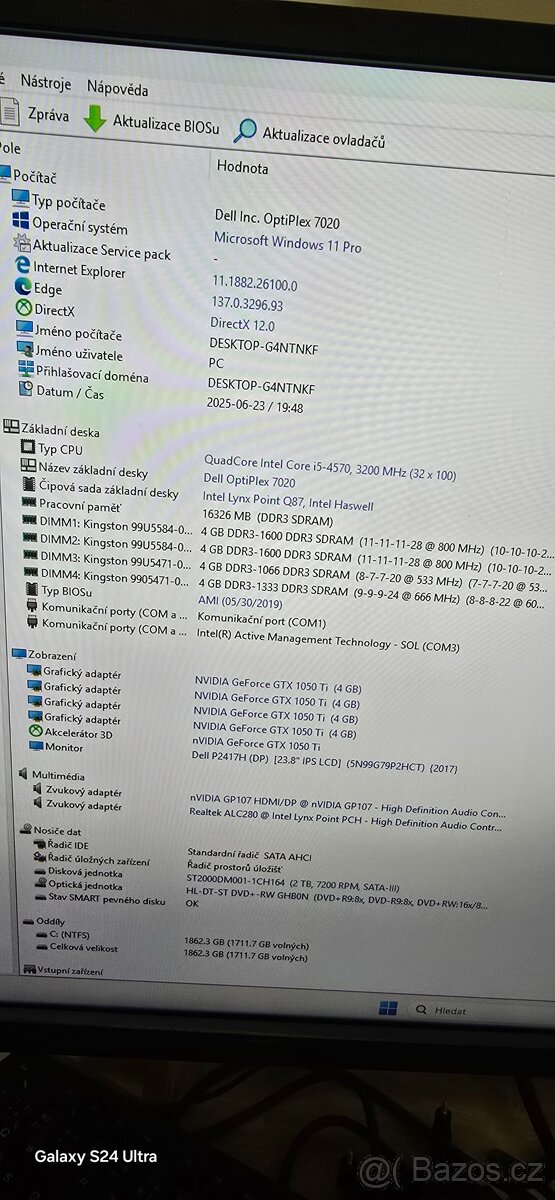Click the Aktualizace ovladačů magnifier button
Image resolution: width=555 pixels, height=1200 pixels.
309,135
